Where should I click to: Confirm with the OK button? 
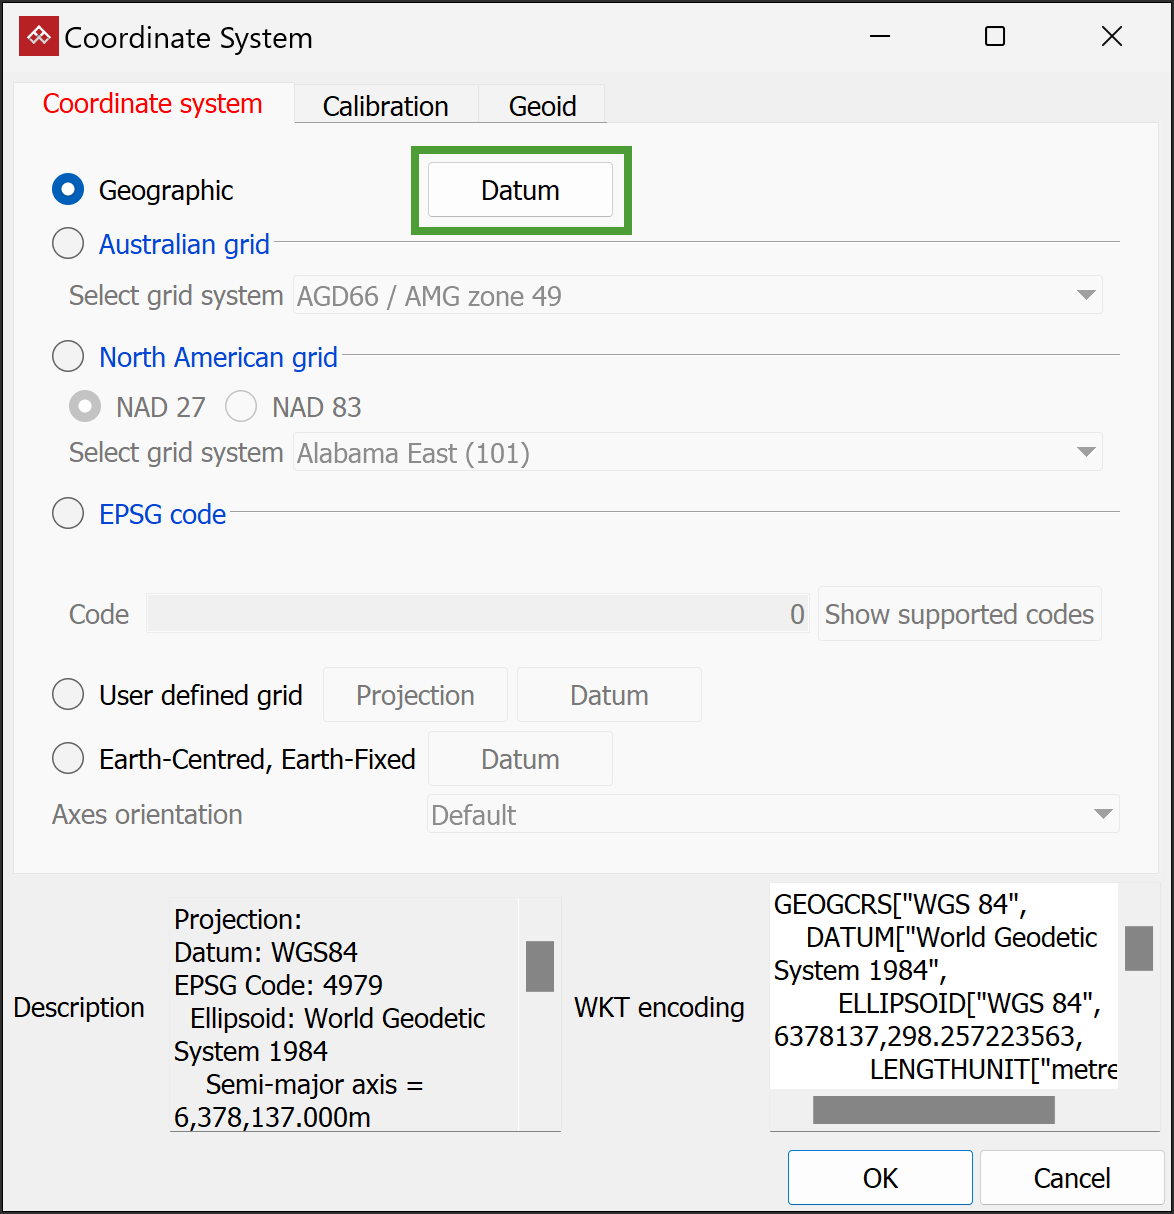(x=880, y=1178)
